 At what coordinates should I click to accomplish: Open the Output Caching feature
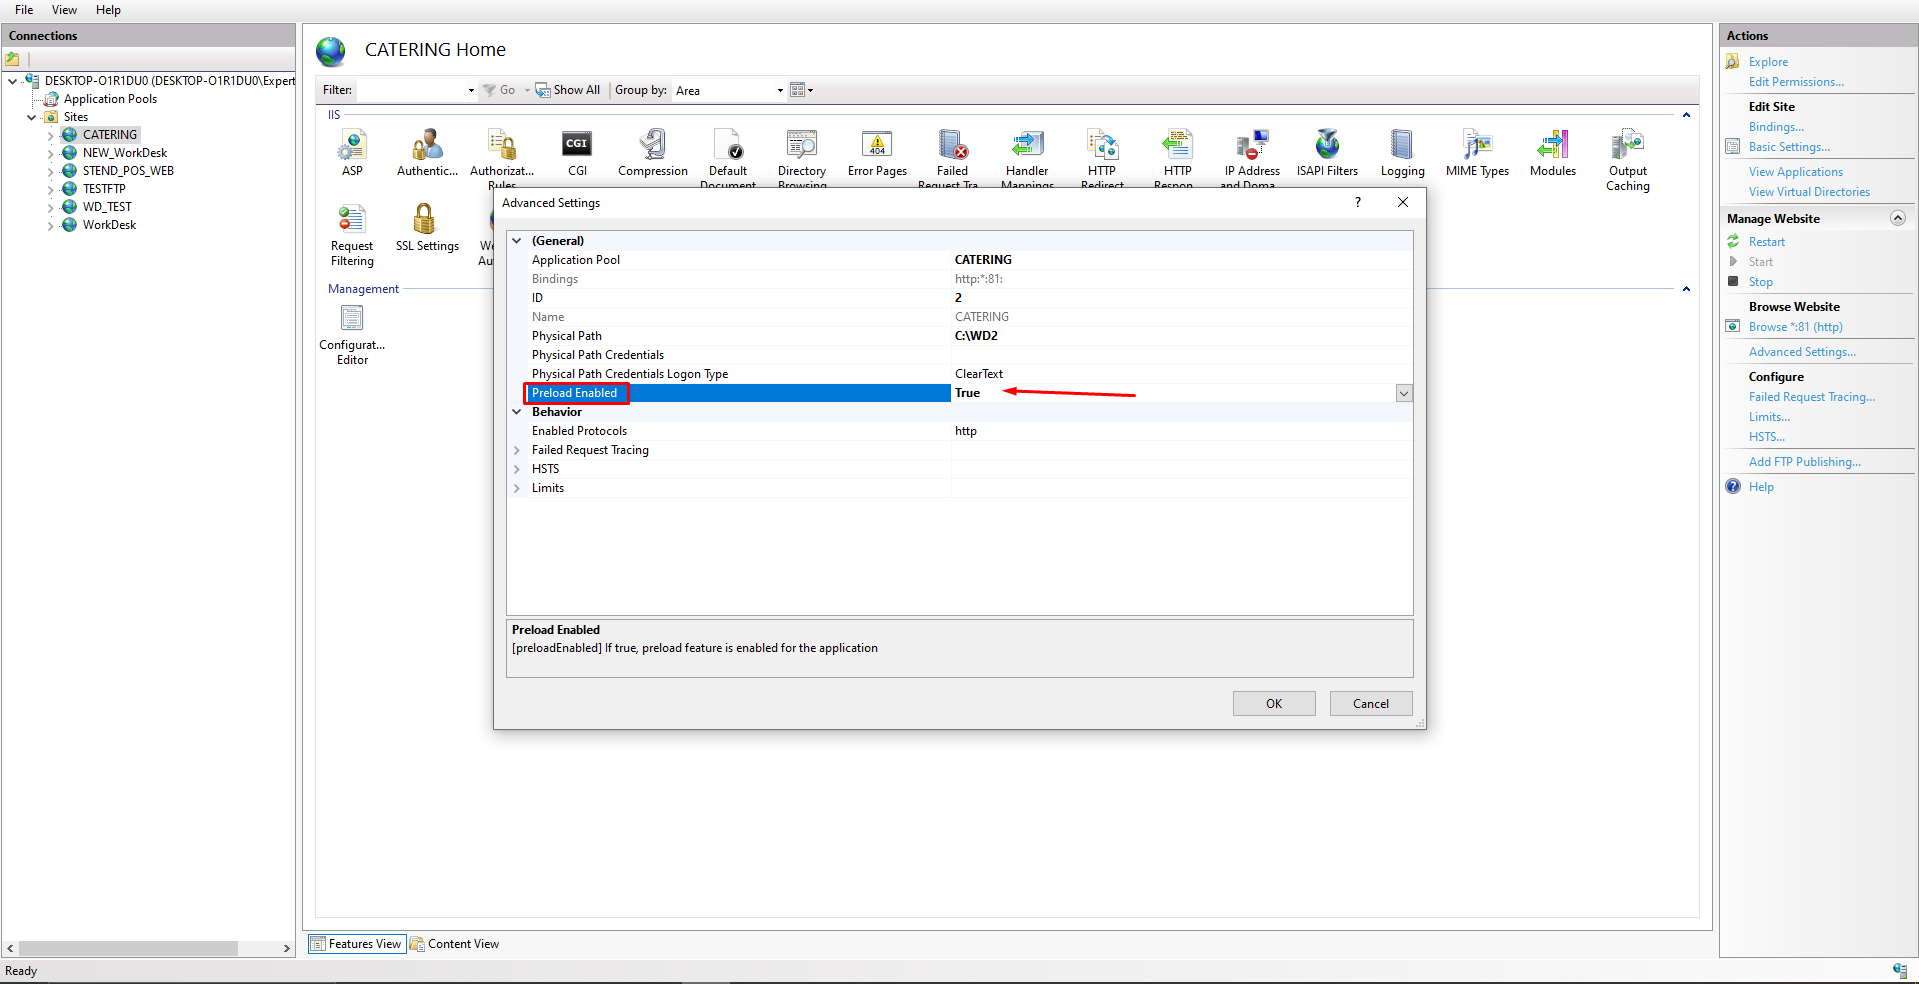click(1627, 147)
